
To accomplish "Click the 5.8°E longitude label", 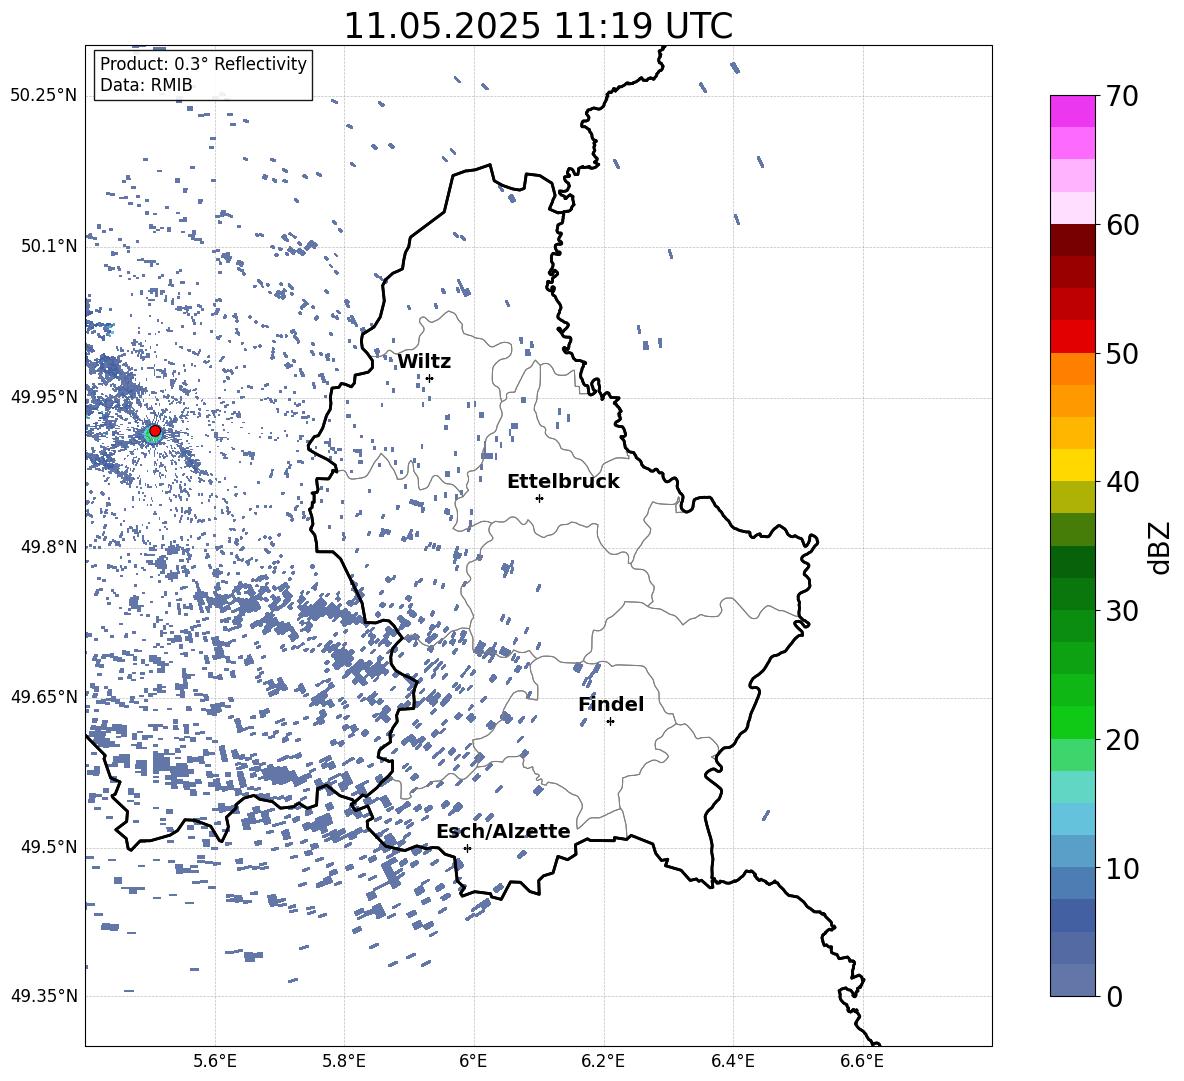I will 344,1061.
